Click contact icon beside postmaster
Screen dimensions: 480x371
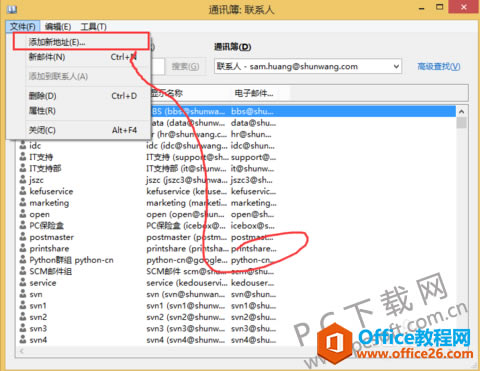coord(23,237)
